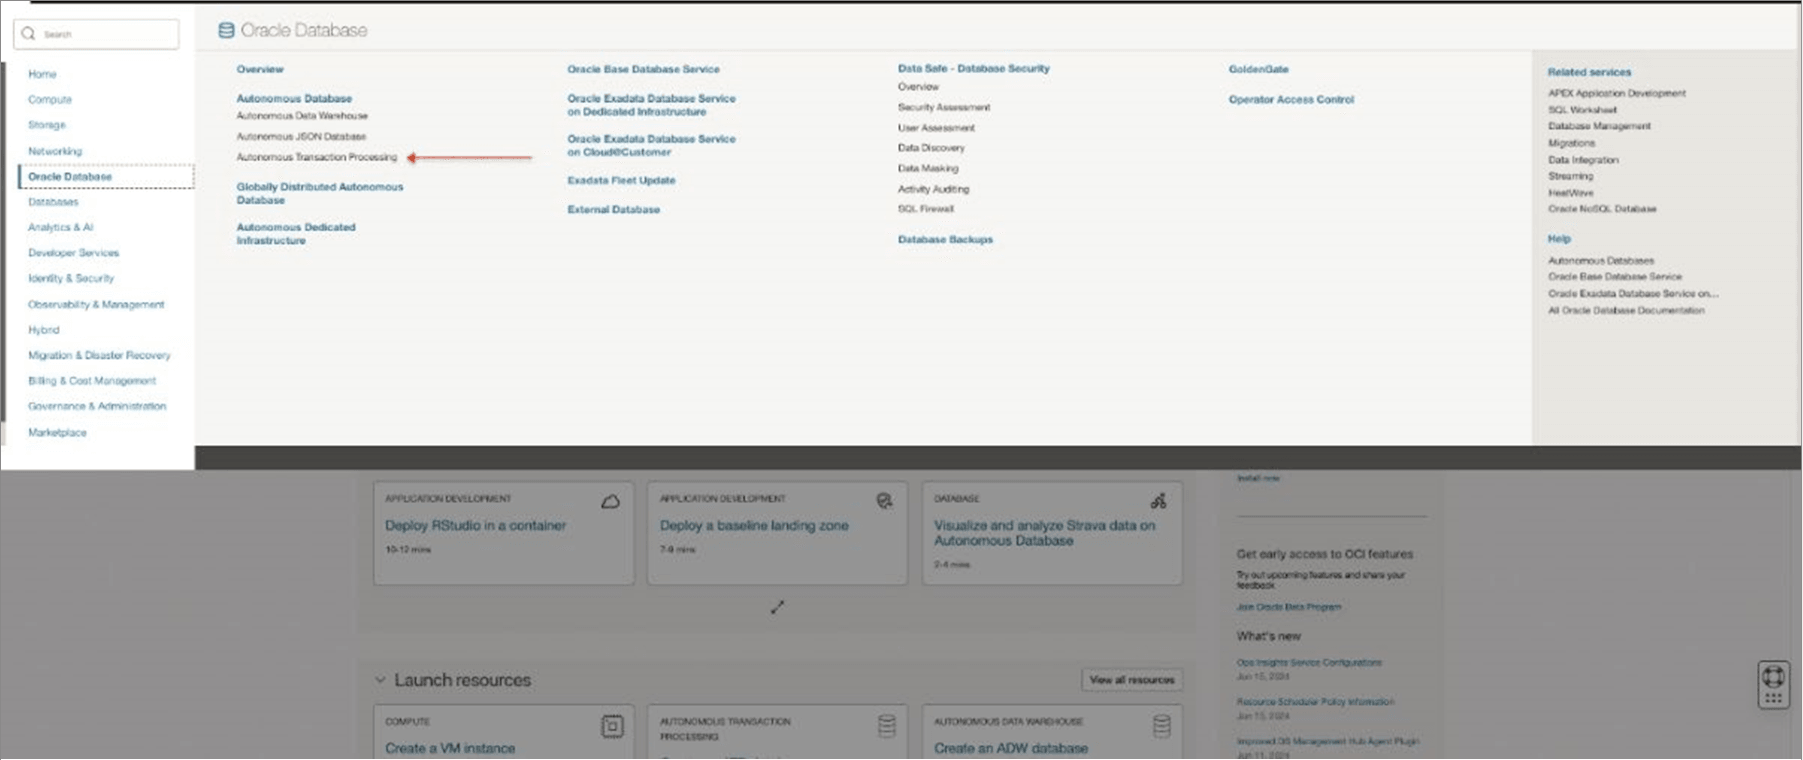The image size is (1803, 760).
Task: Open Developer Services menu item
Action: [73, 253]
